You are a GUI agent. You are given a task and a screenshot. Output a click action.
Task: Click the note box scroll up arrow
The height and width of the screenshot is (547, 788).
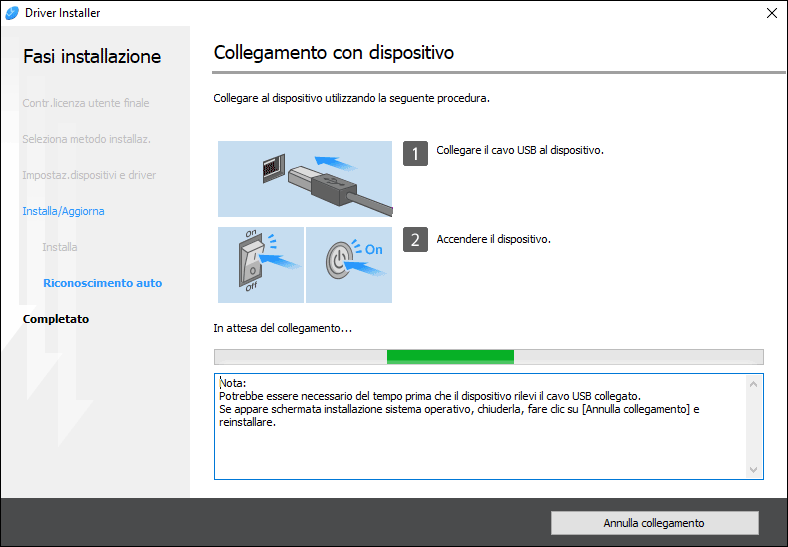[x=753, y=385]
